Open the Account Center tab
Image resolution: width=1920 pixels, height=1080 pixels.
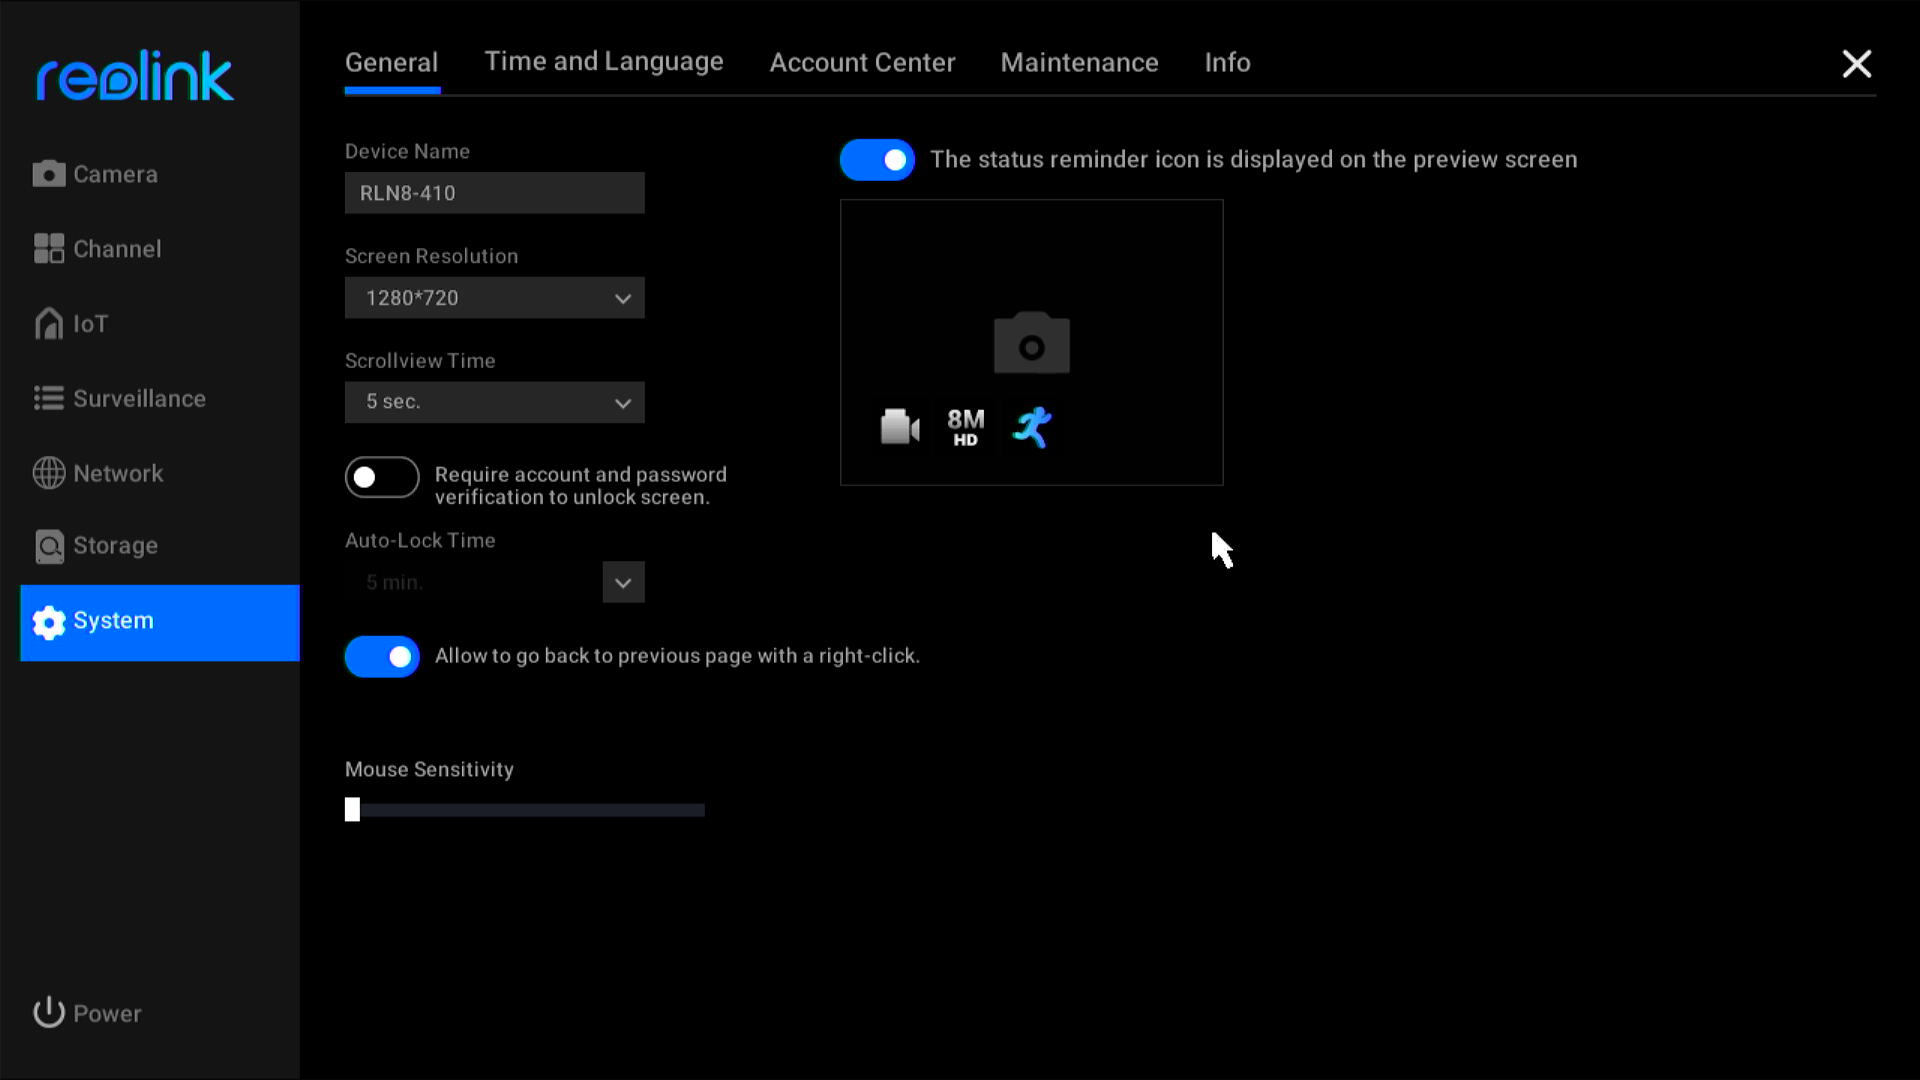click(x=862, y=62)
